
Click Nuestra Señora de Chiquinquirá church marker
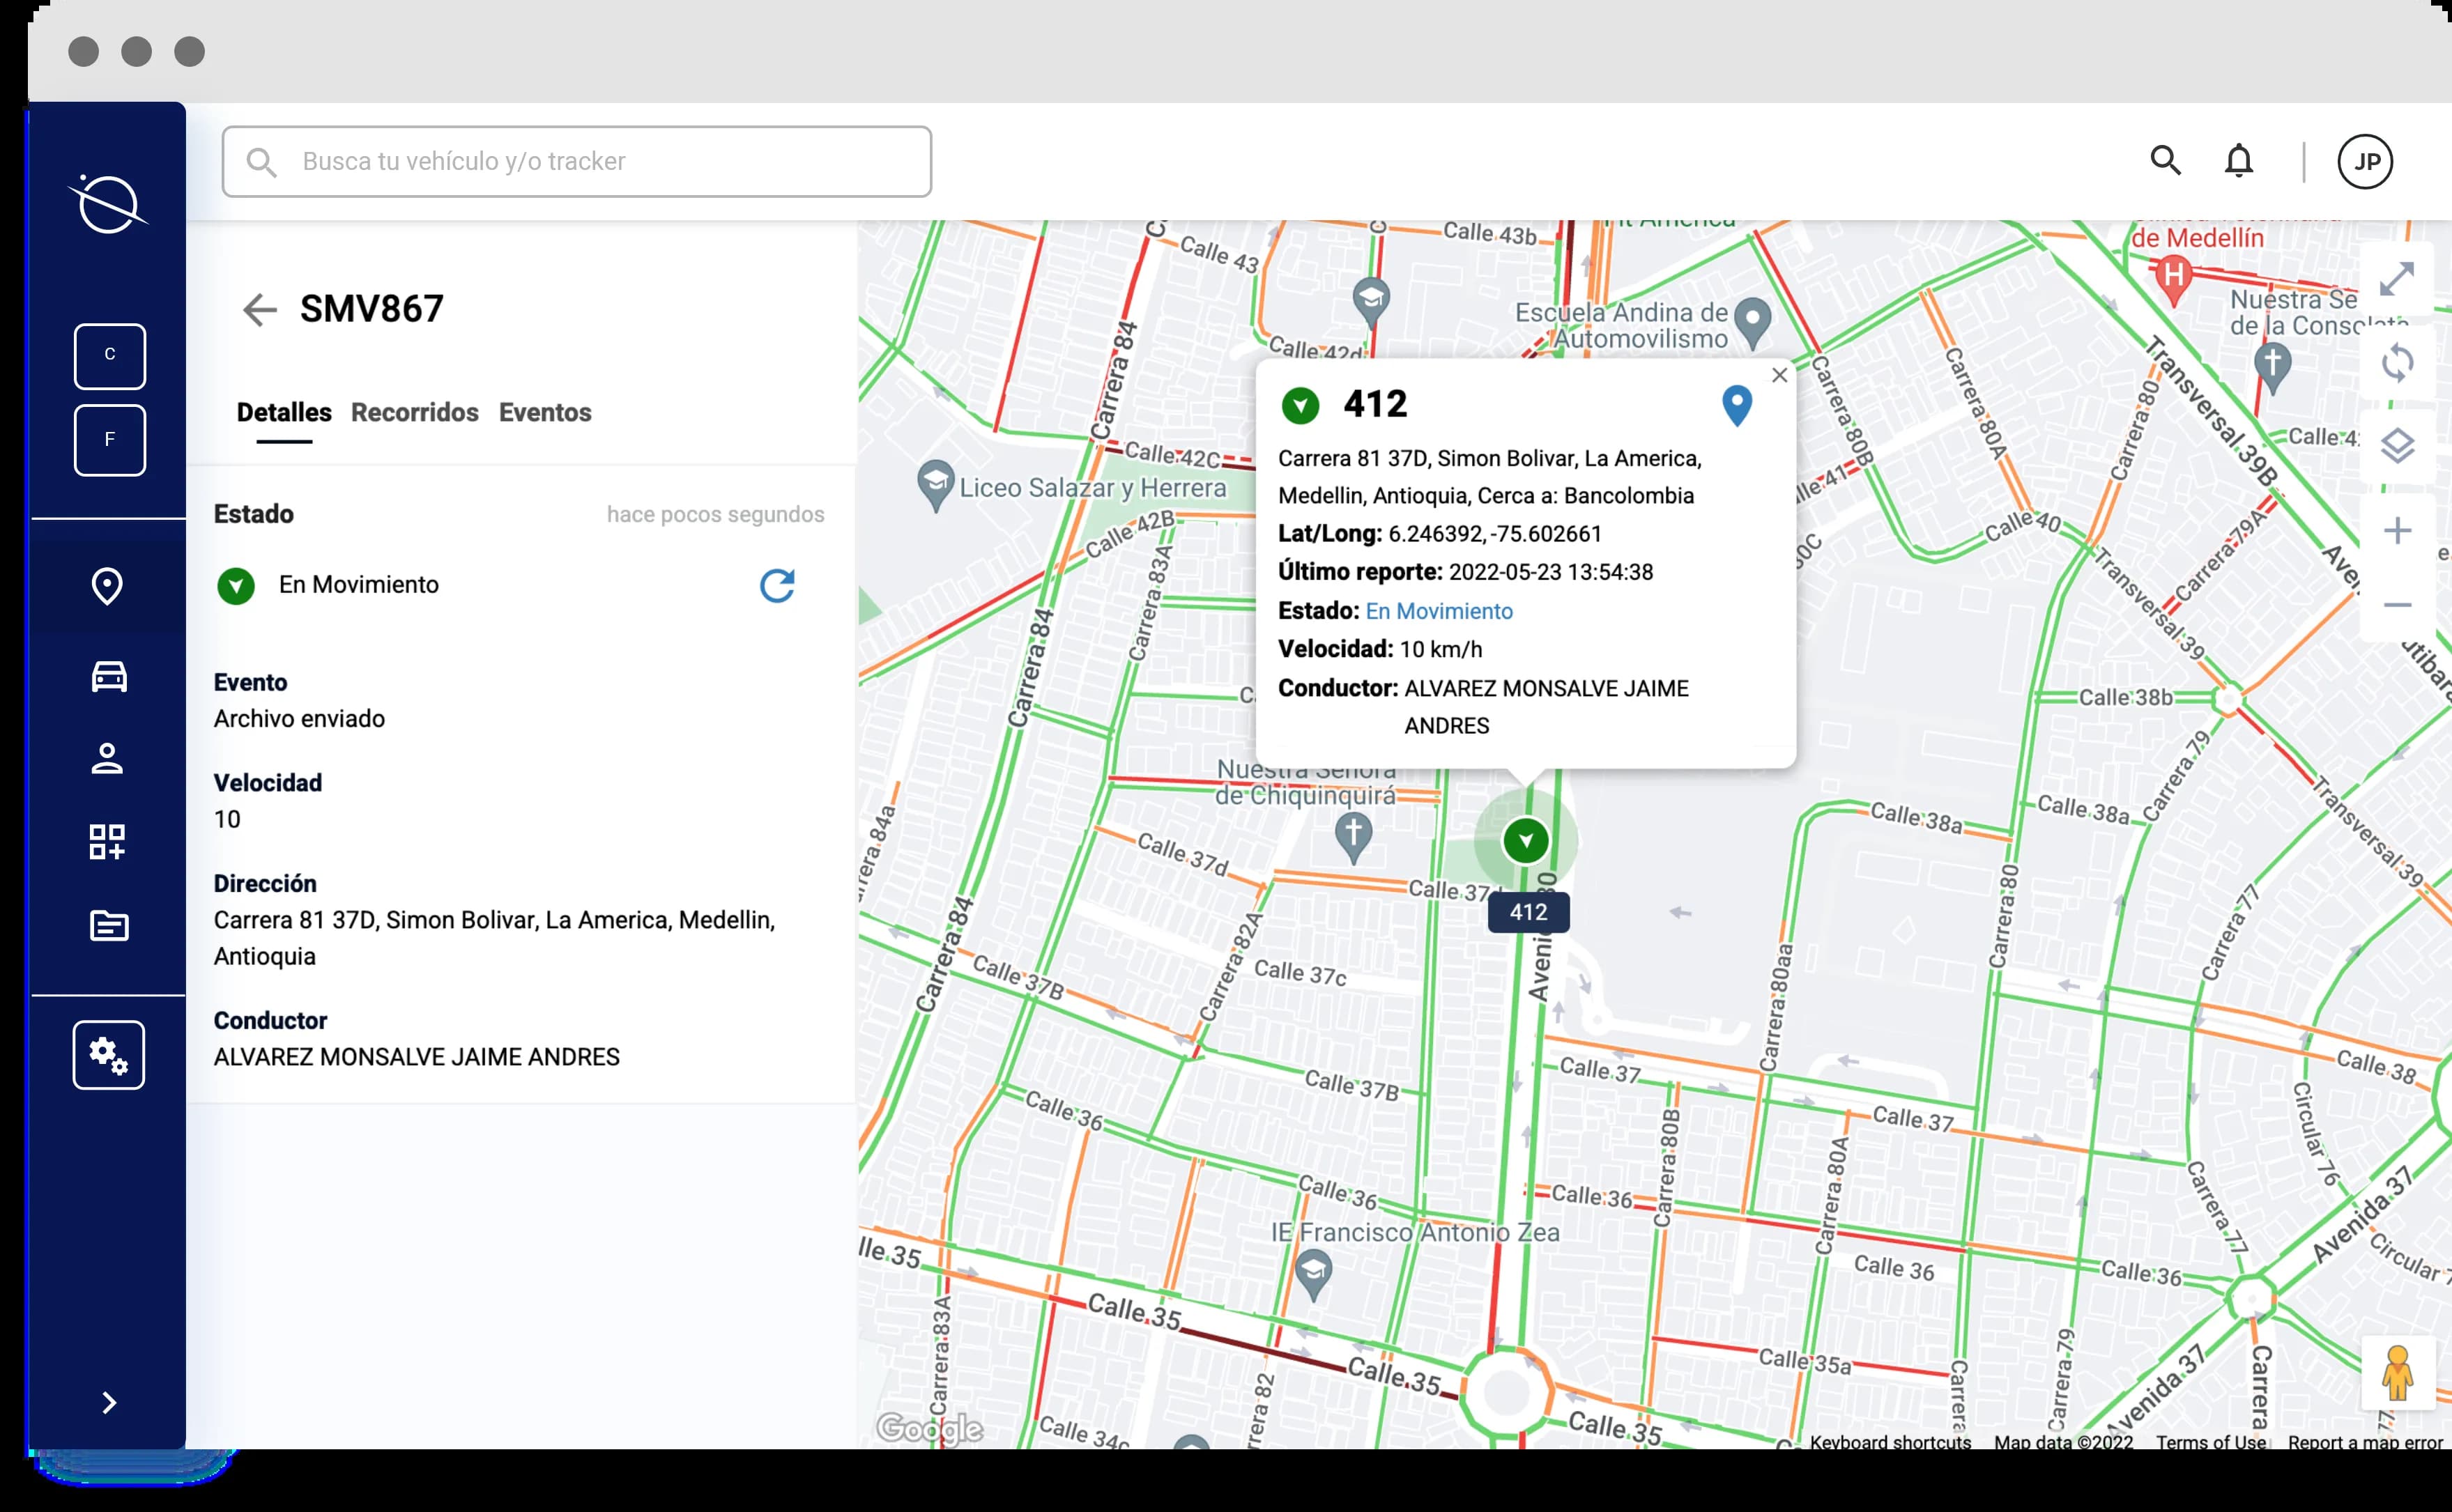[1353, 838]
